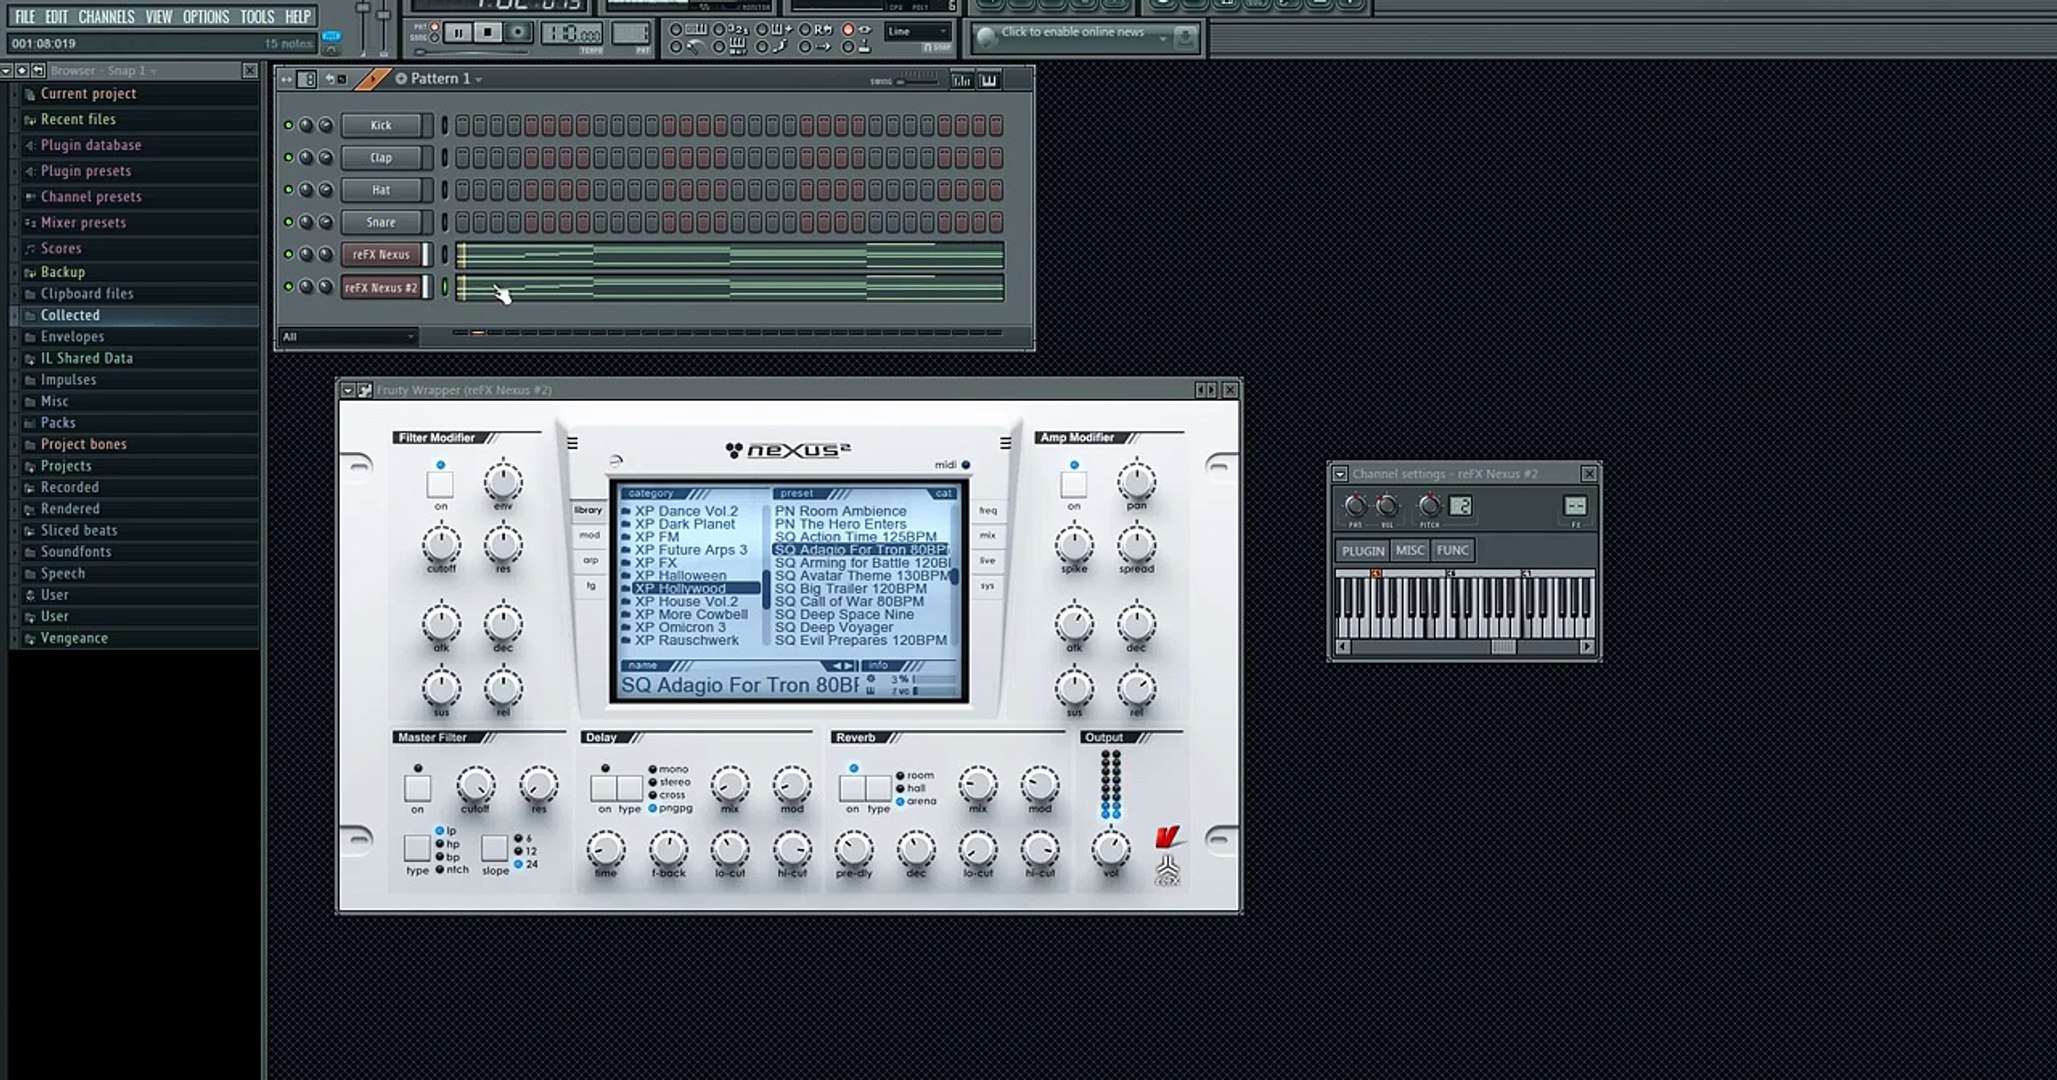Image resolution: width=2057 pixels, height=1080 pixels.
Task: Click the reFX Nexus channel button
Action: (381, 255)
